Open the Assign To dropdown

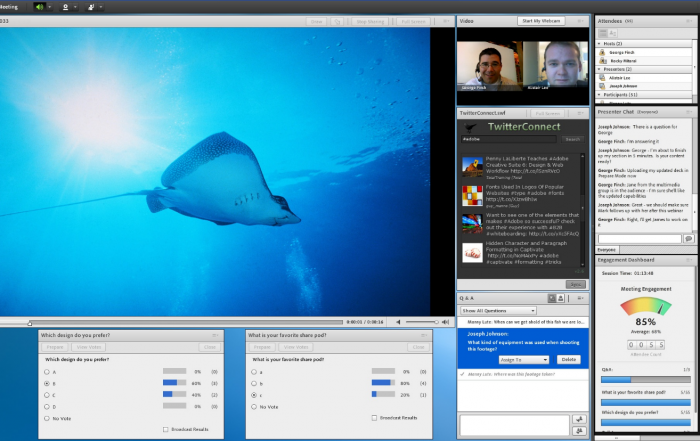pyautogui.click(x=522, y=358)
